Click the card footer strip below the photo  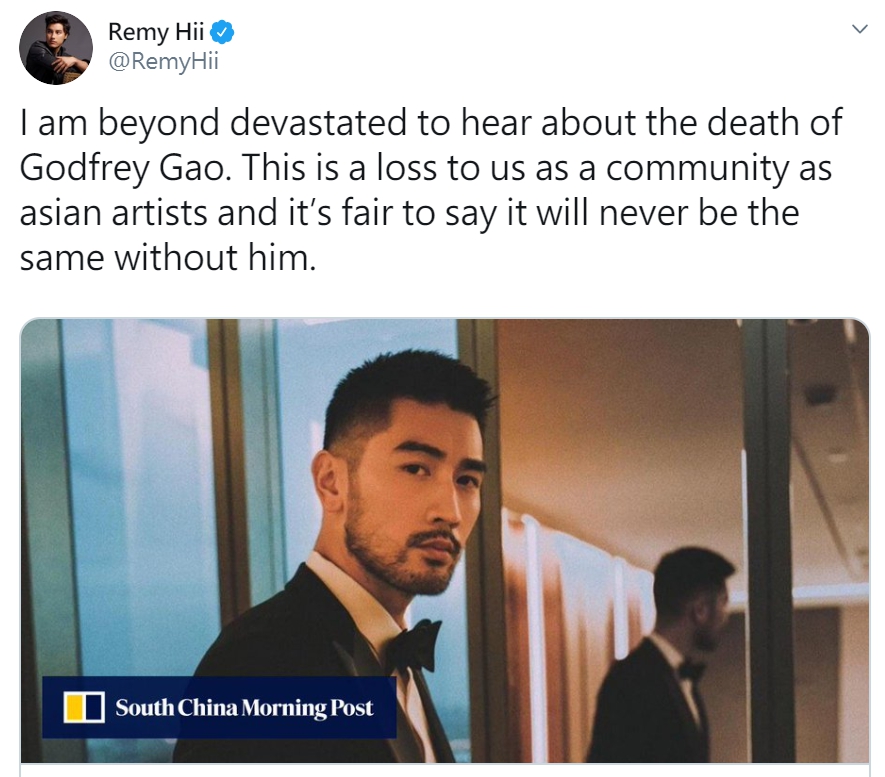[x=445, y=770]
